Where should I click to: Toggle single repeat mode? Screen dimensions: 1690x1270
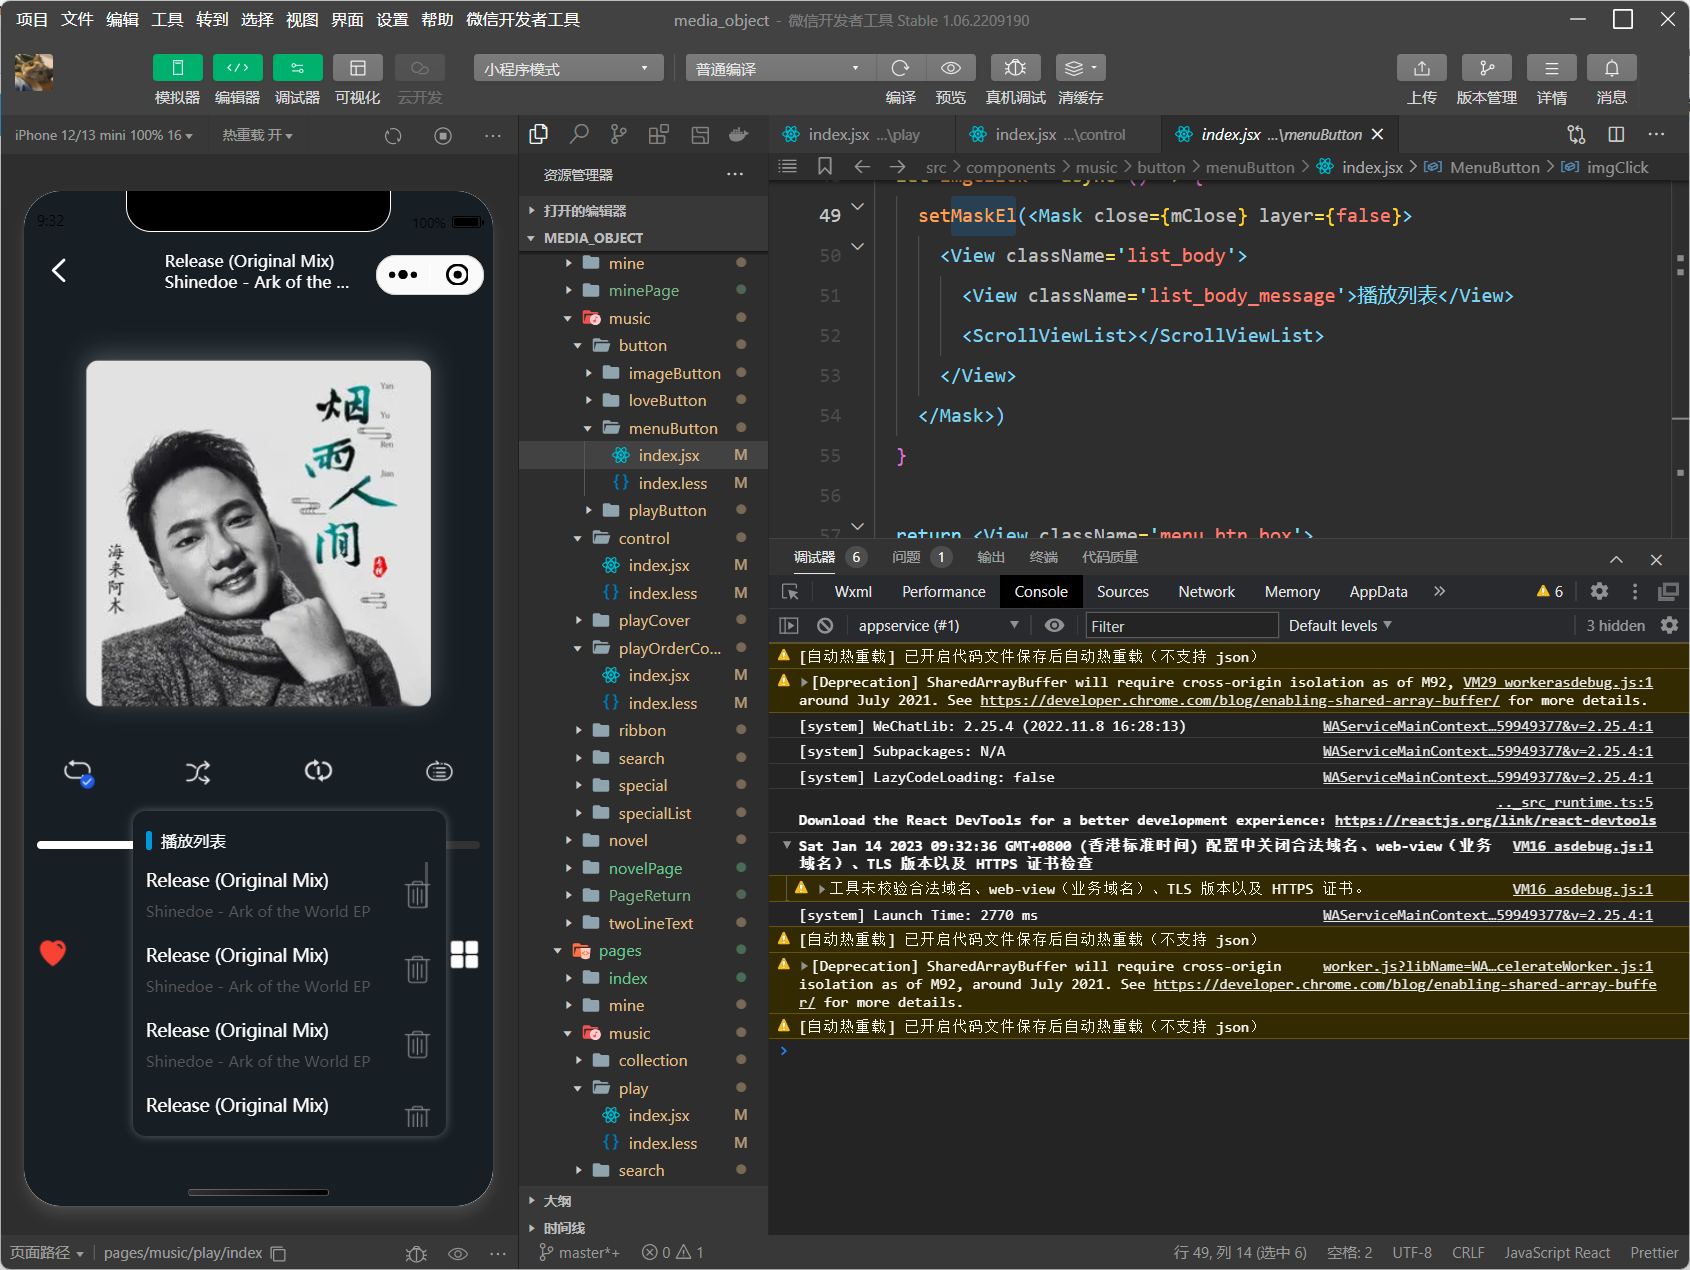(318, 771)
